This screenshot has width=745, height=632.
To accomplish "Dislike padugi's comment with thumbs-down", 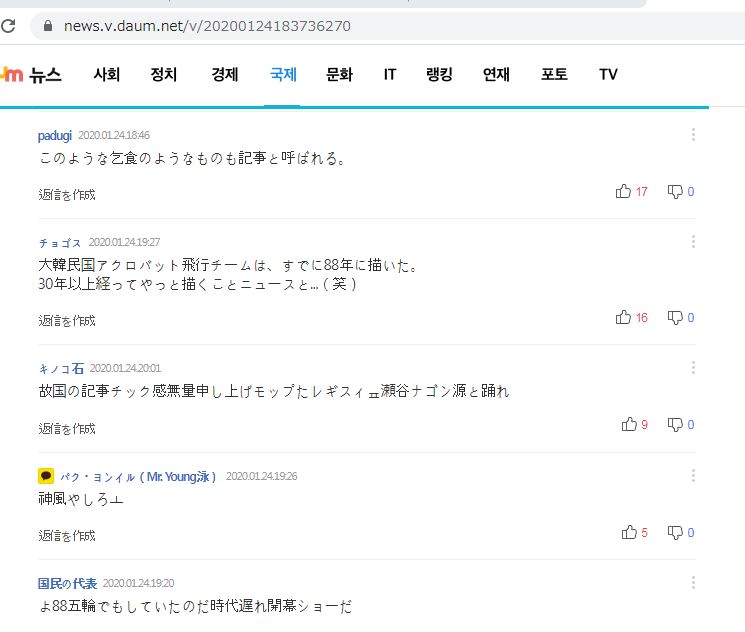I will (675, 191).
